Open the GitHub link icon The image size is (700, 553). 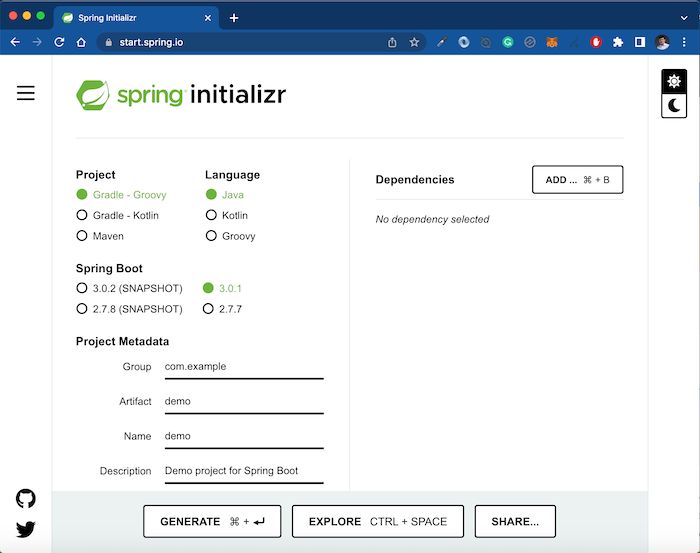tap(26, 498)
